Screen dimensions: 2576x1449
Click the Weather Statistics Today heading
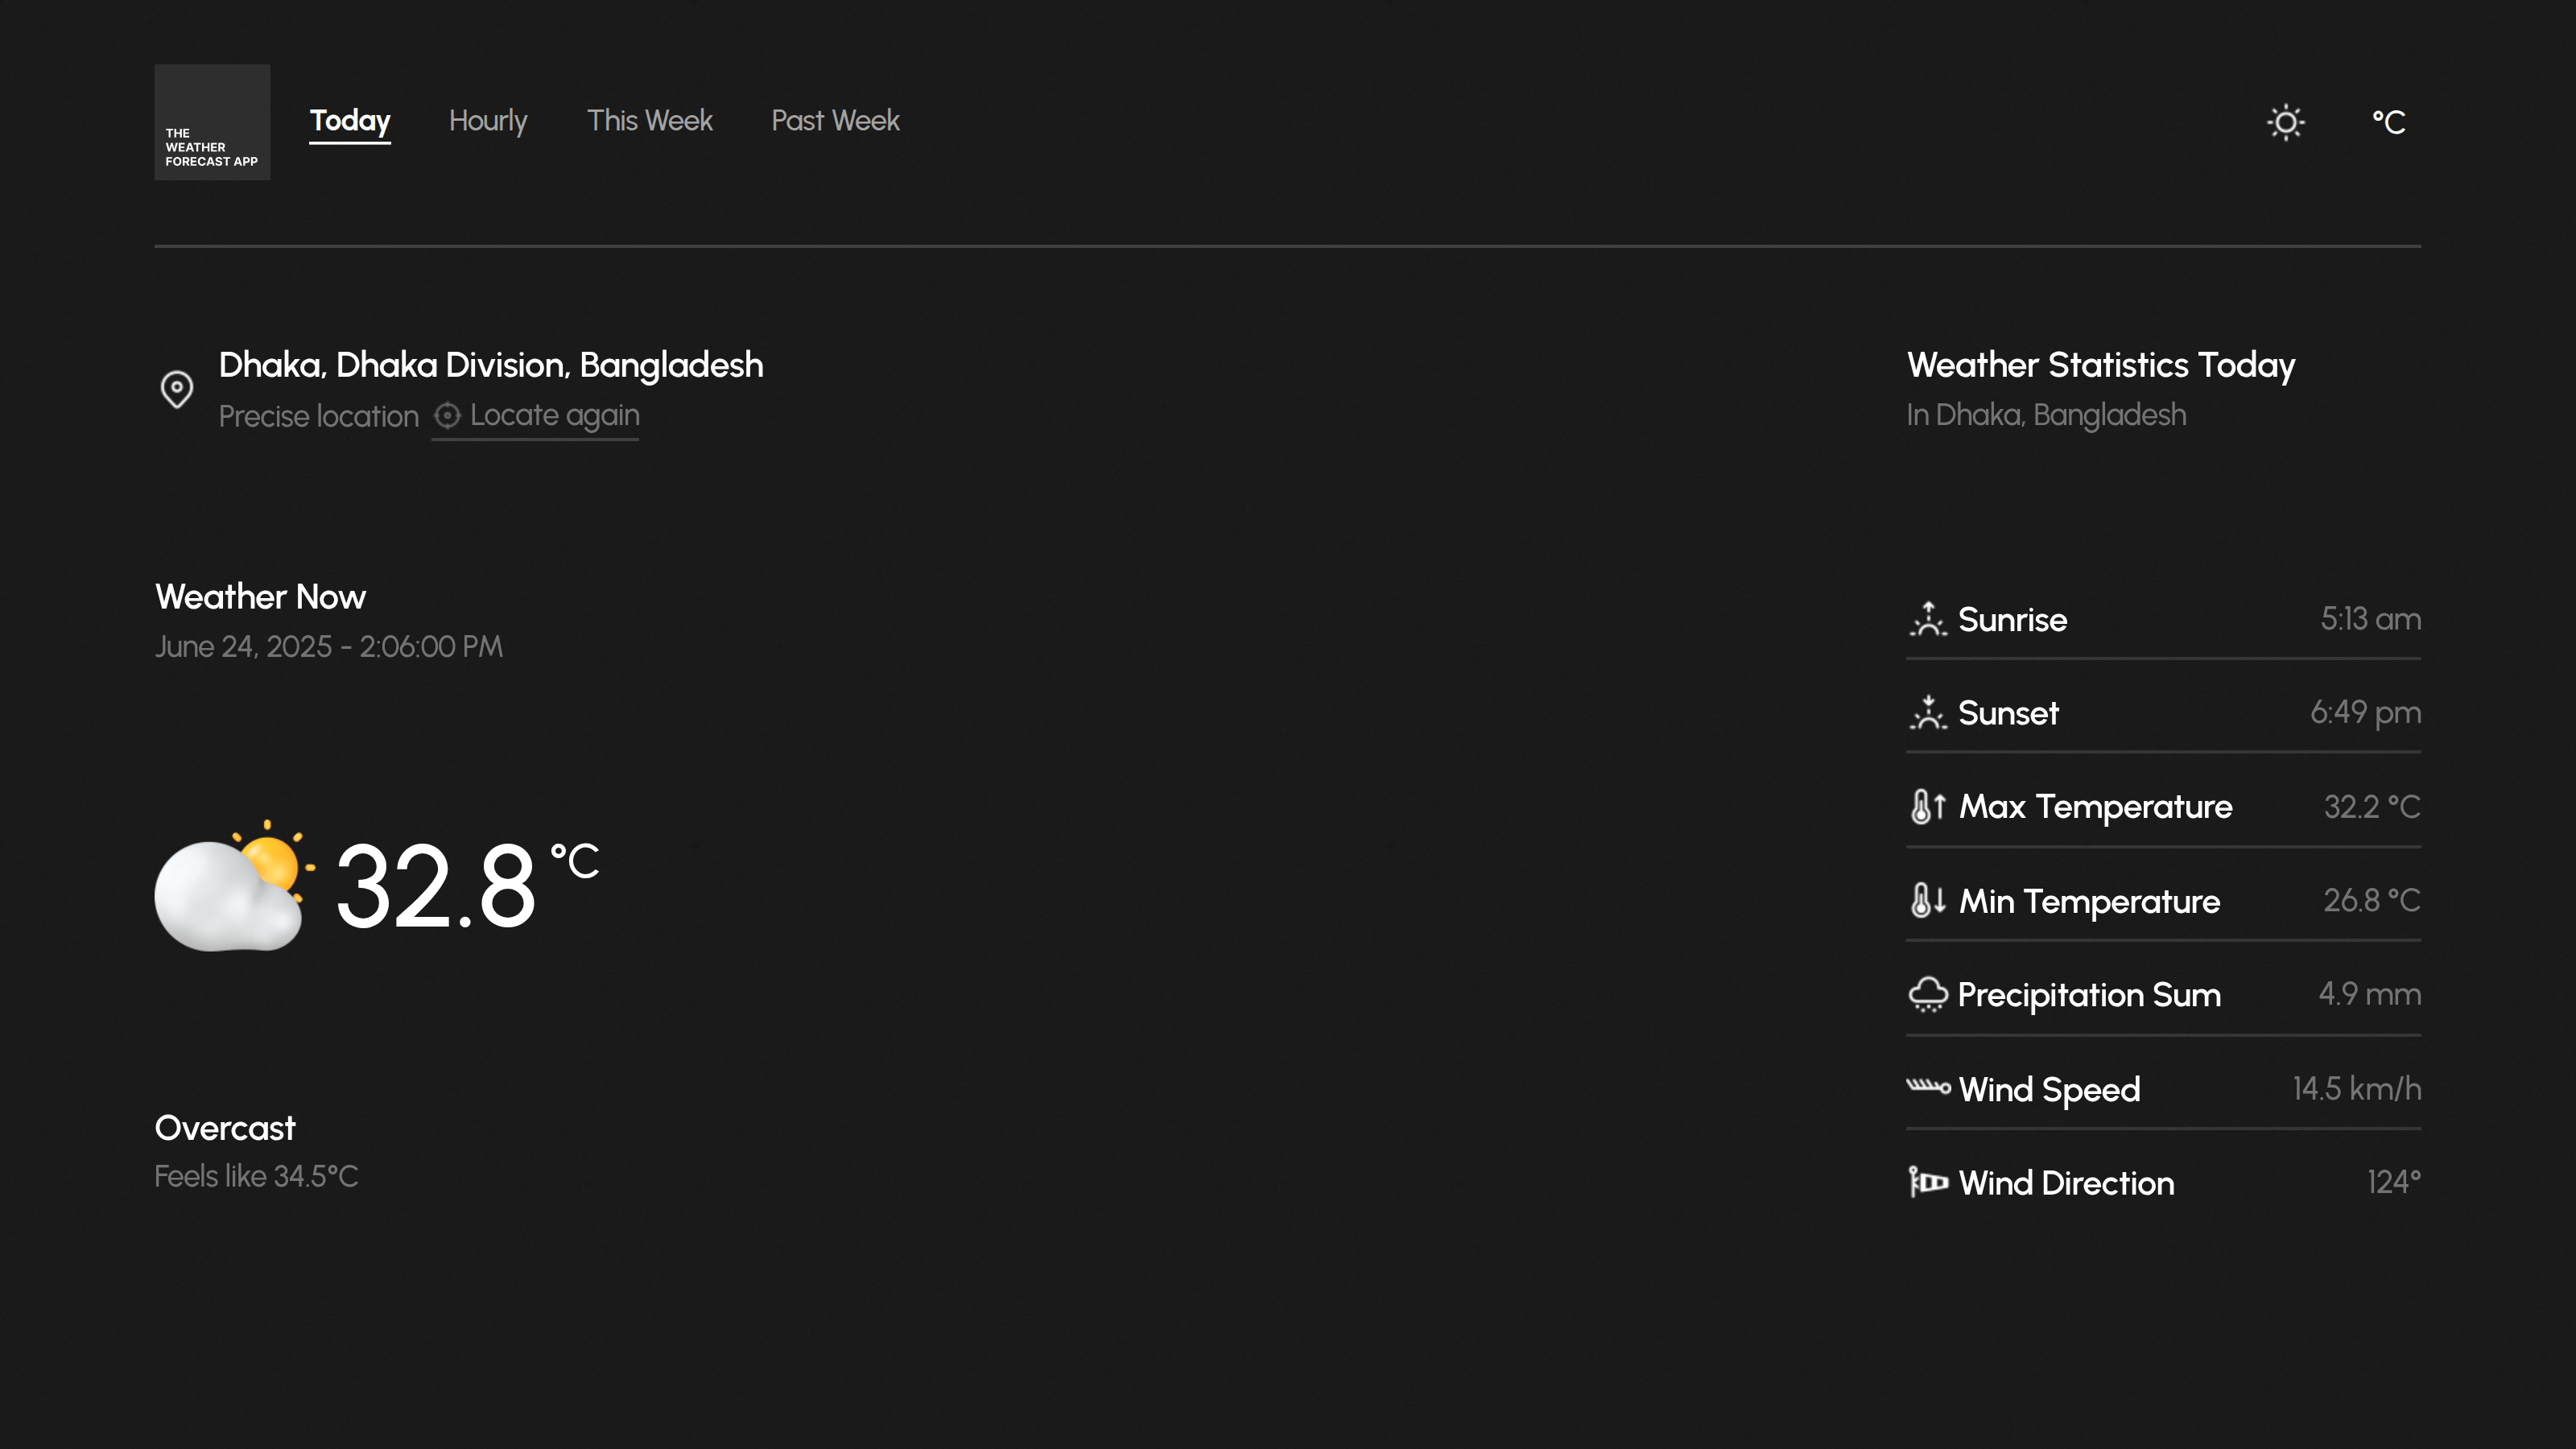click(2100, 365)
